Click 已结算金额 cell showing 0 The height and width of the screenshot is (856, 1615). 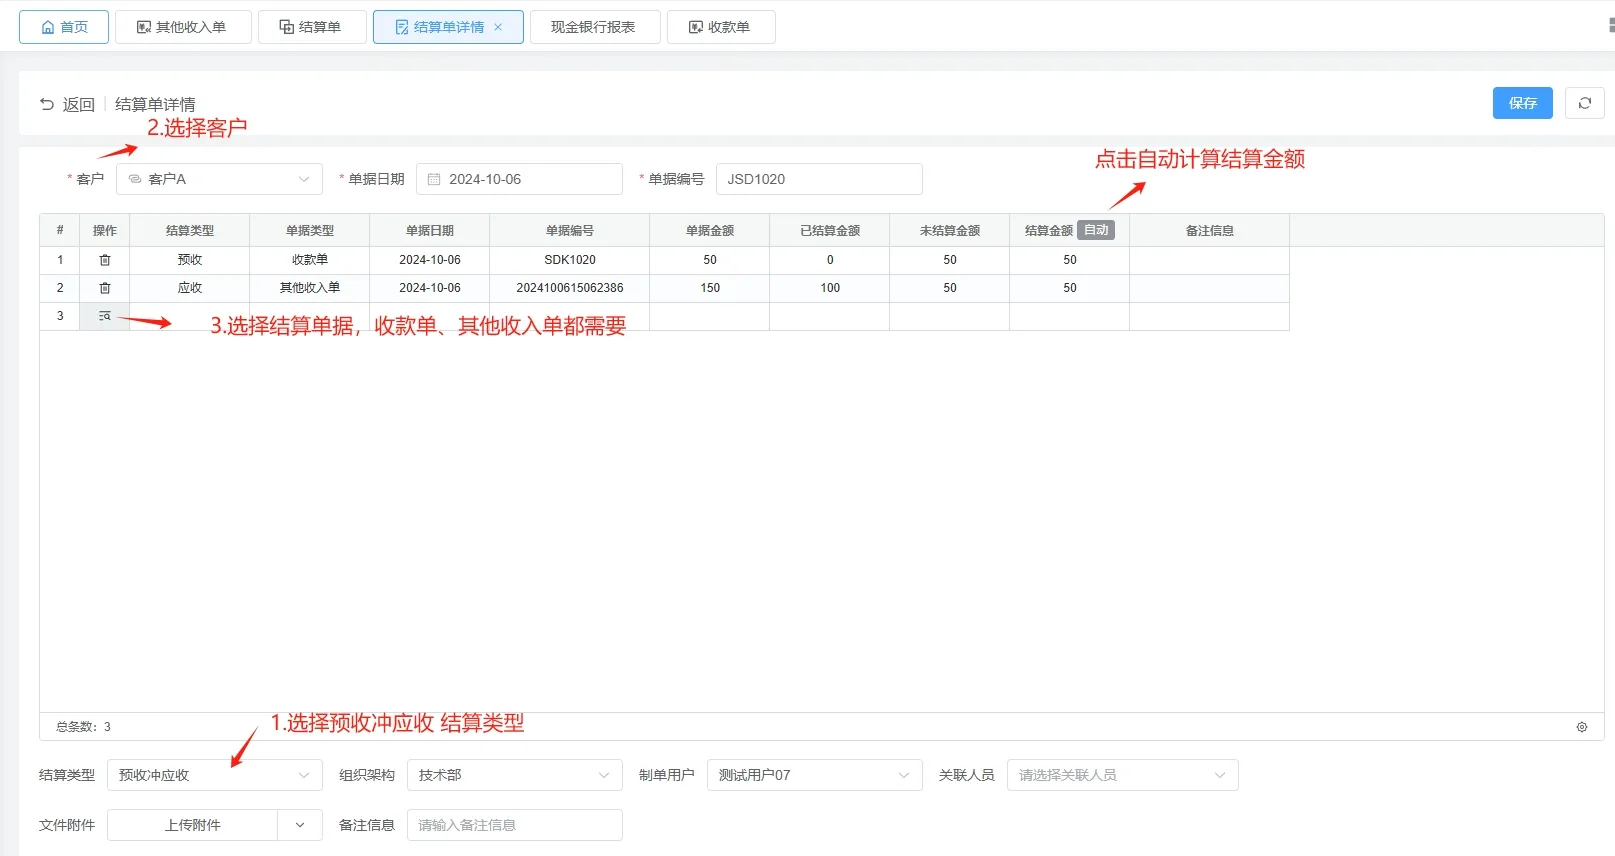[830, 260]
